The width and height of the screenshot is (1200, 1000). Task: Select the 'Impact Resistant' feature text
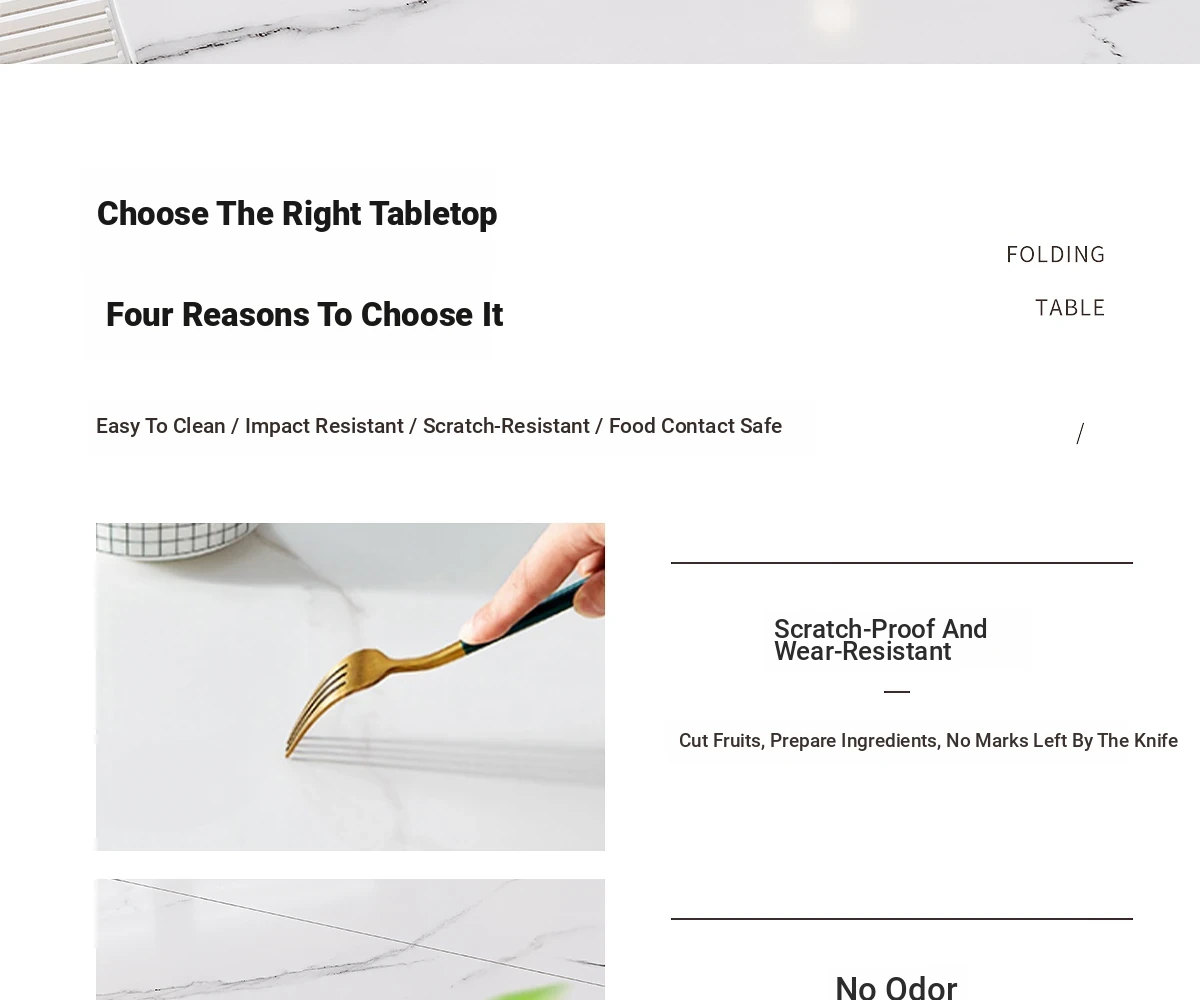(324, 426)
